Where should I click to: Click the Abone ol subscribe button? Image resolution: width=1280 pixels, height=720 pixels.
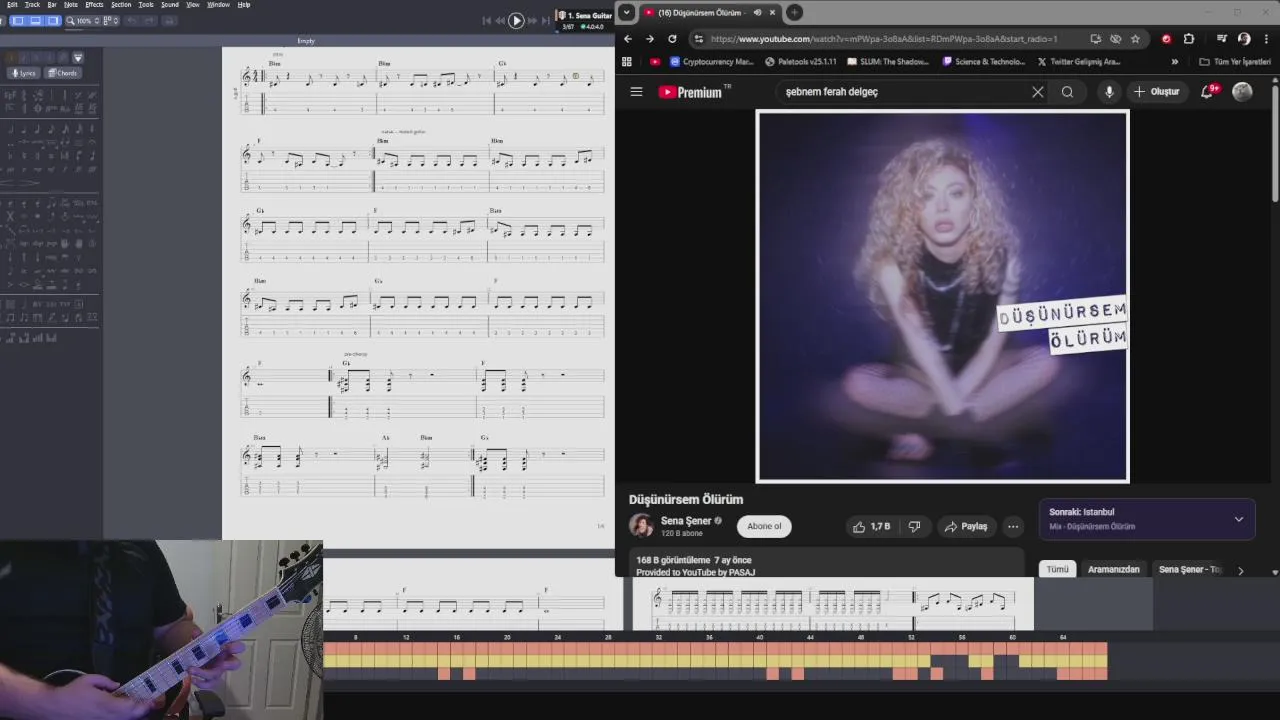[764, 527]
